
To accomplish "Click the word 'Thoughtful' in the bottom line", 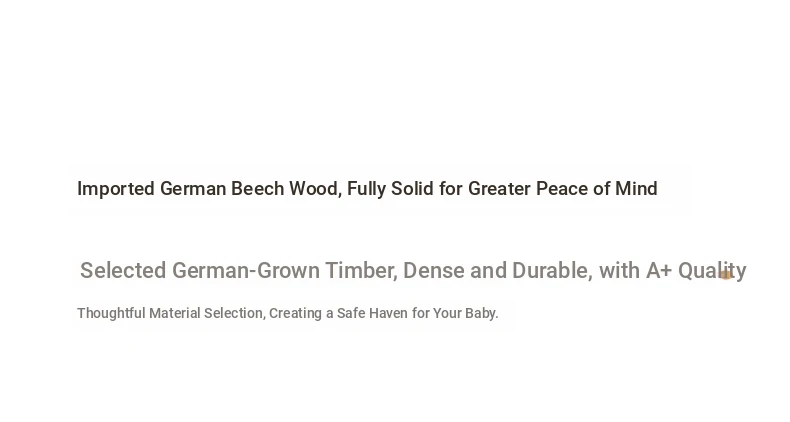I will 111,314.
